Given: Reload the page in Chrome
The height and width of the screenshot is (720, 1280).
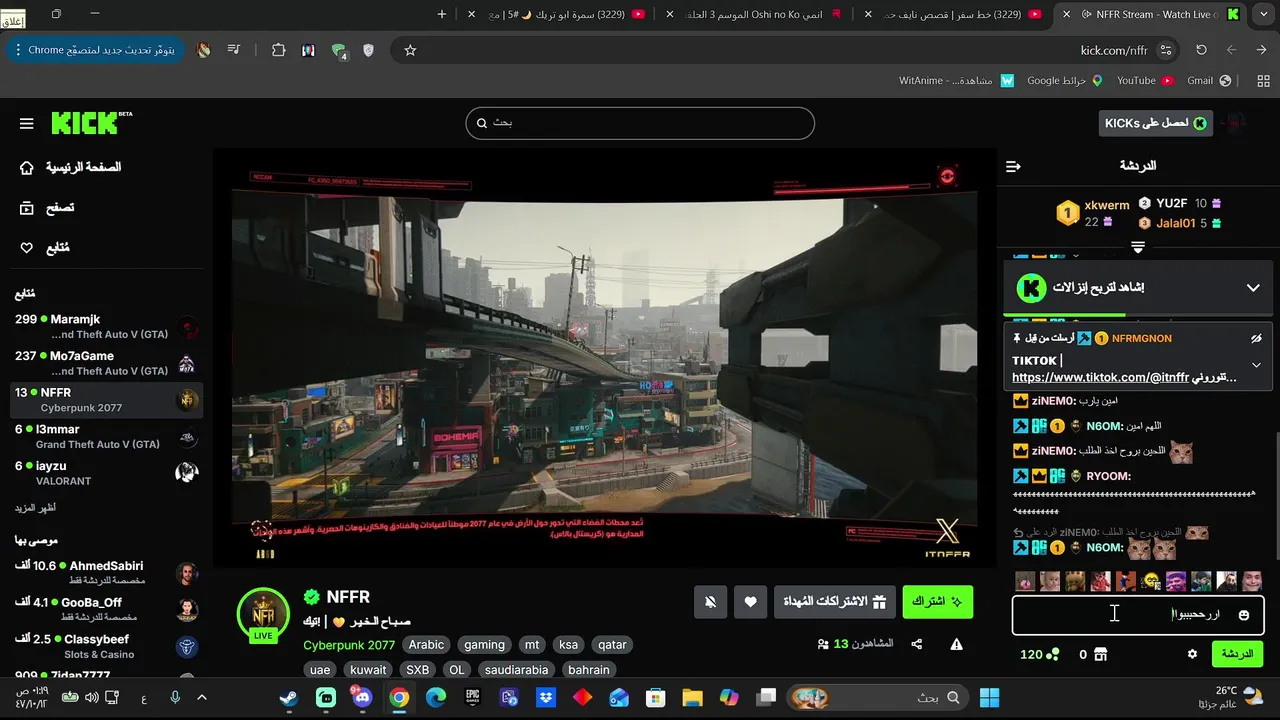Looking at the screenshot, I should pyautogui.click(x=1201, y=50).
